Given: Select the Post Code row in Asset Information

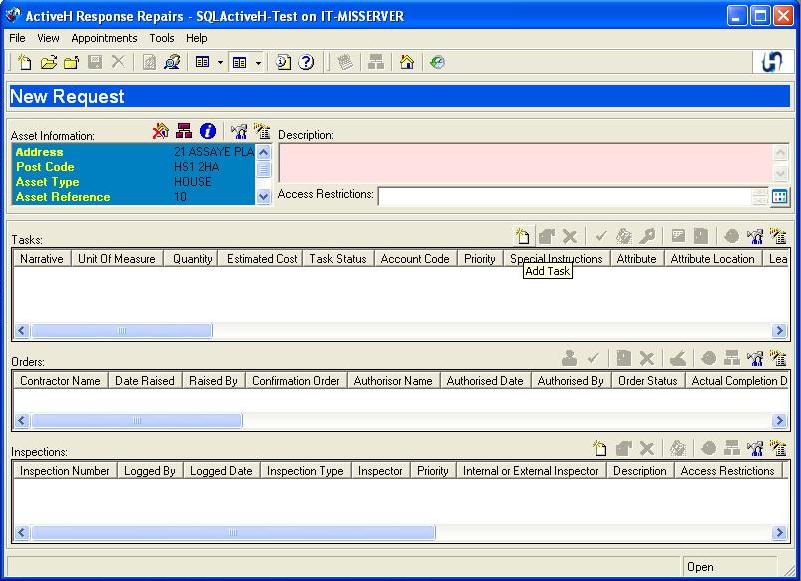Looking at the screenshot, I should [x=133, y=167].
